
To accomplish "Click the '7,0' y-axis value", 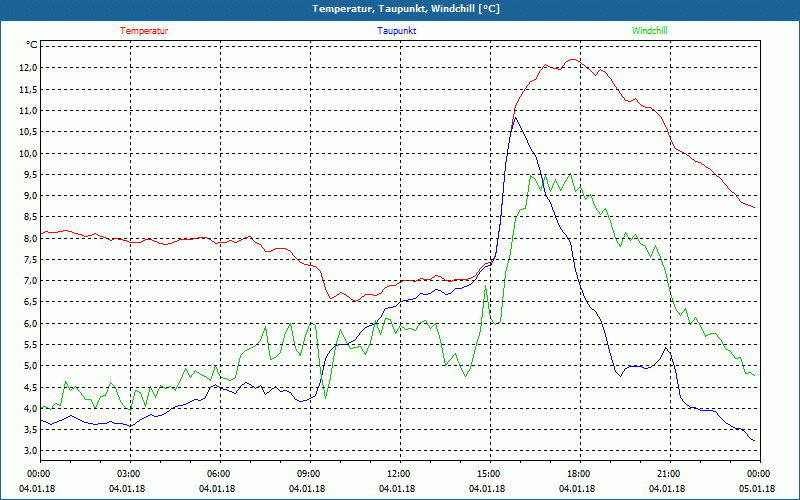I will point(30,281).
